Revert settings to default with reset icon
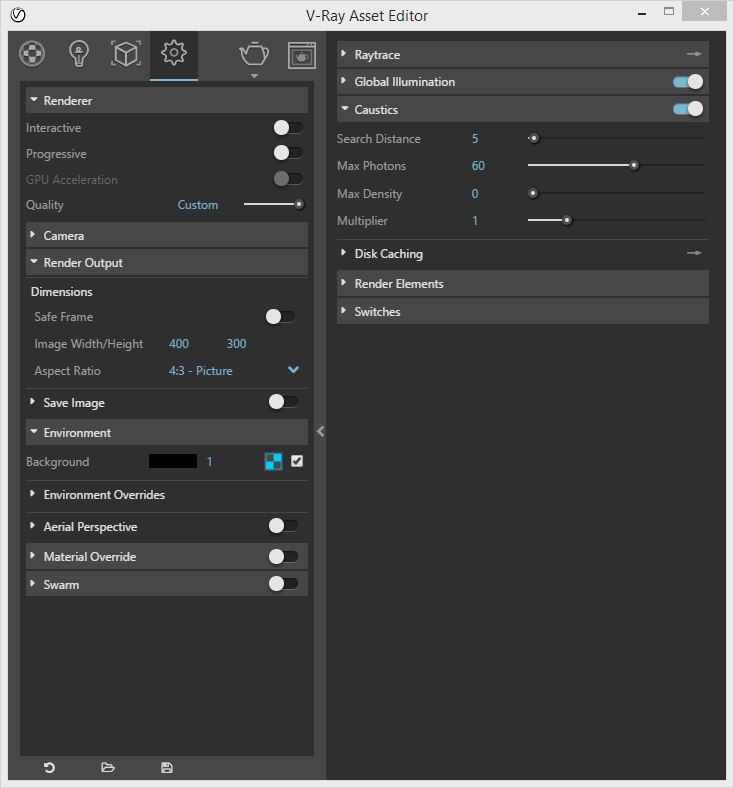 49,767
